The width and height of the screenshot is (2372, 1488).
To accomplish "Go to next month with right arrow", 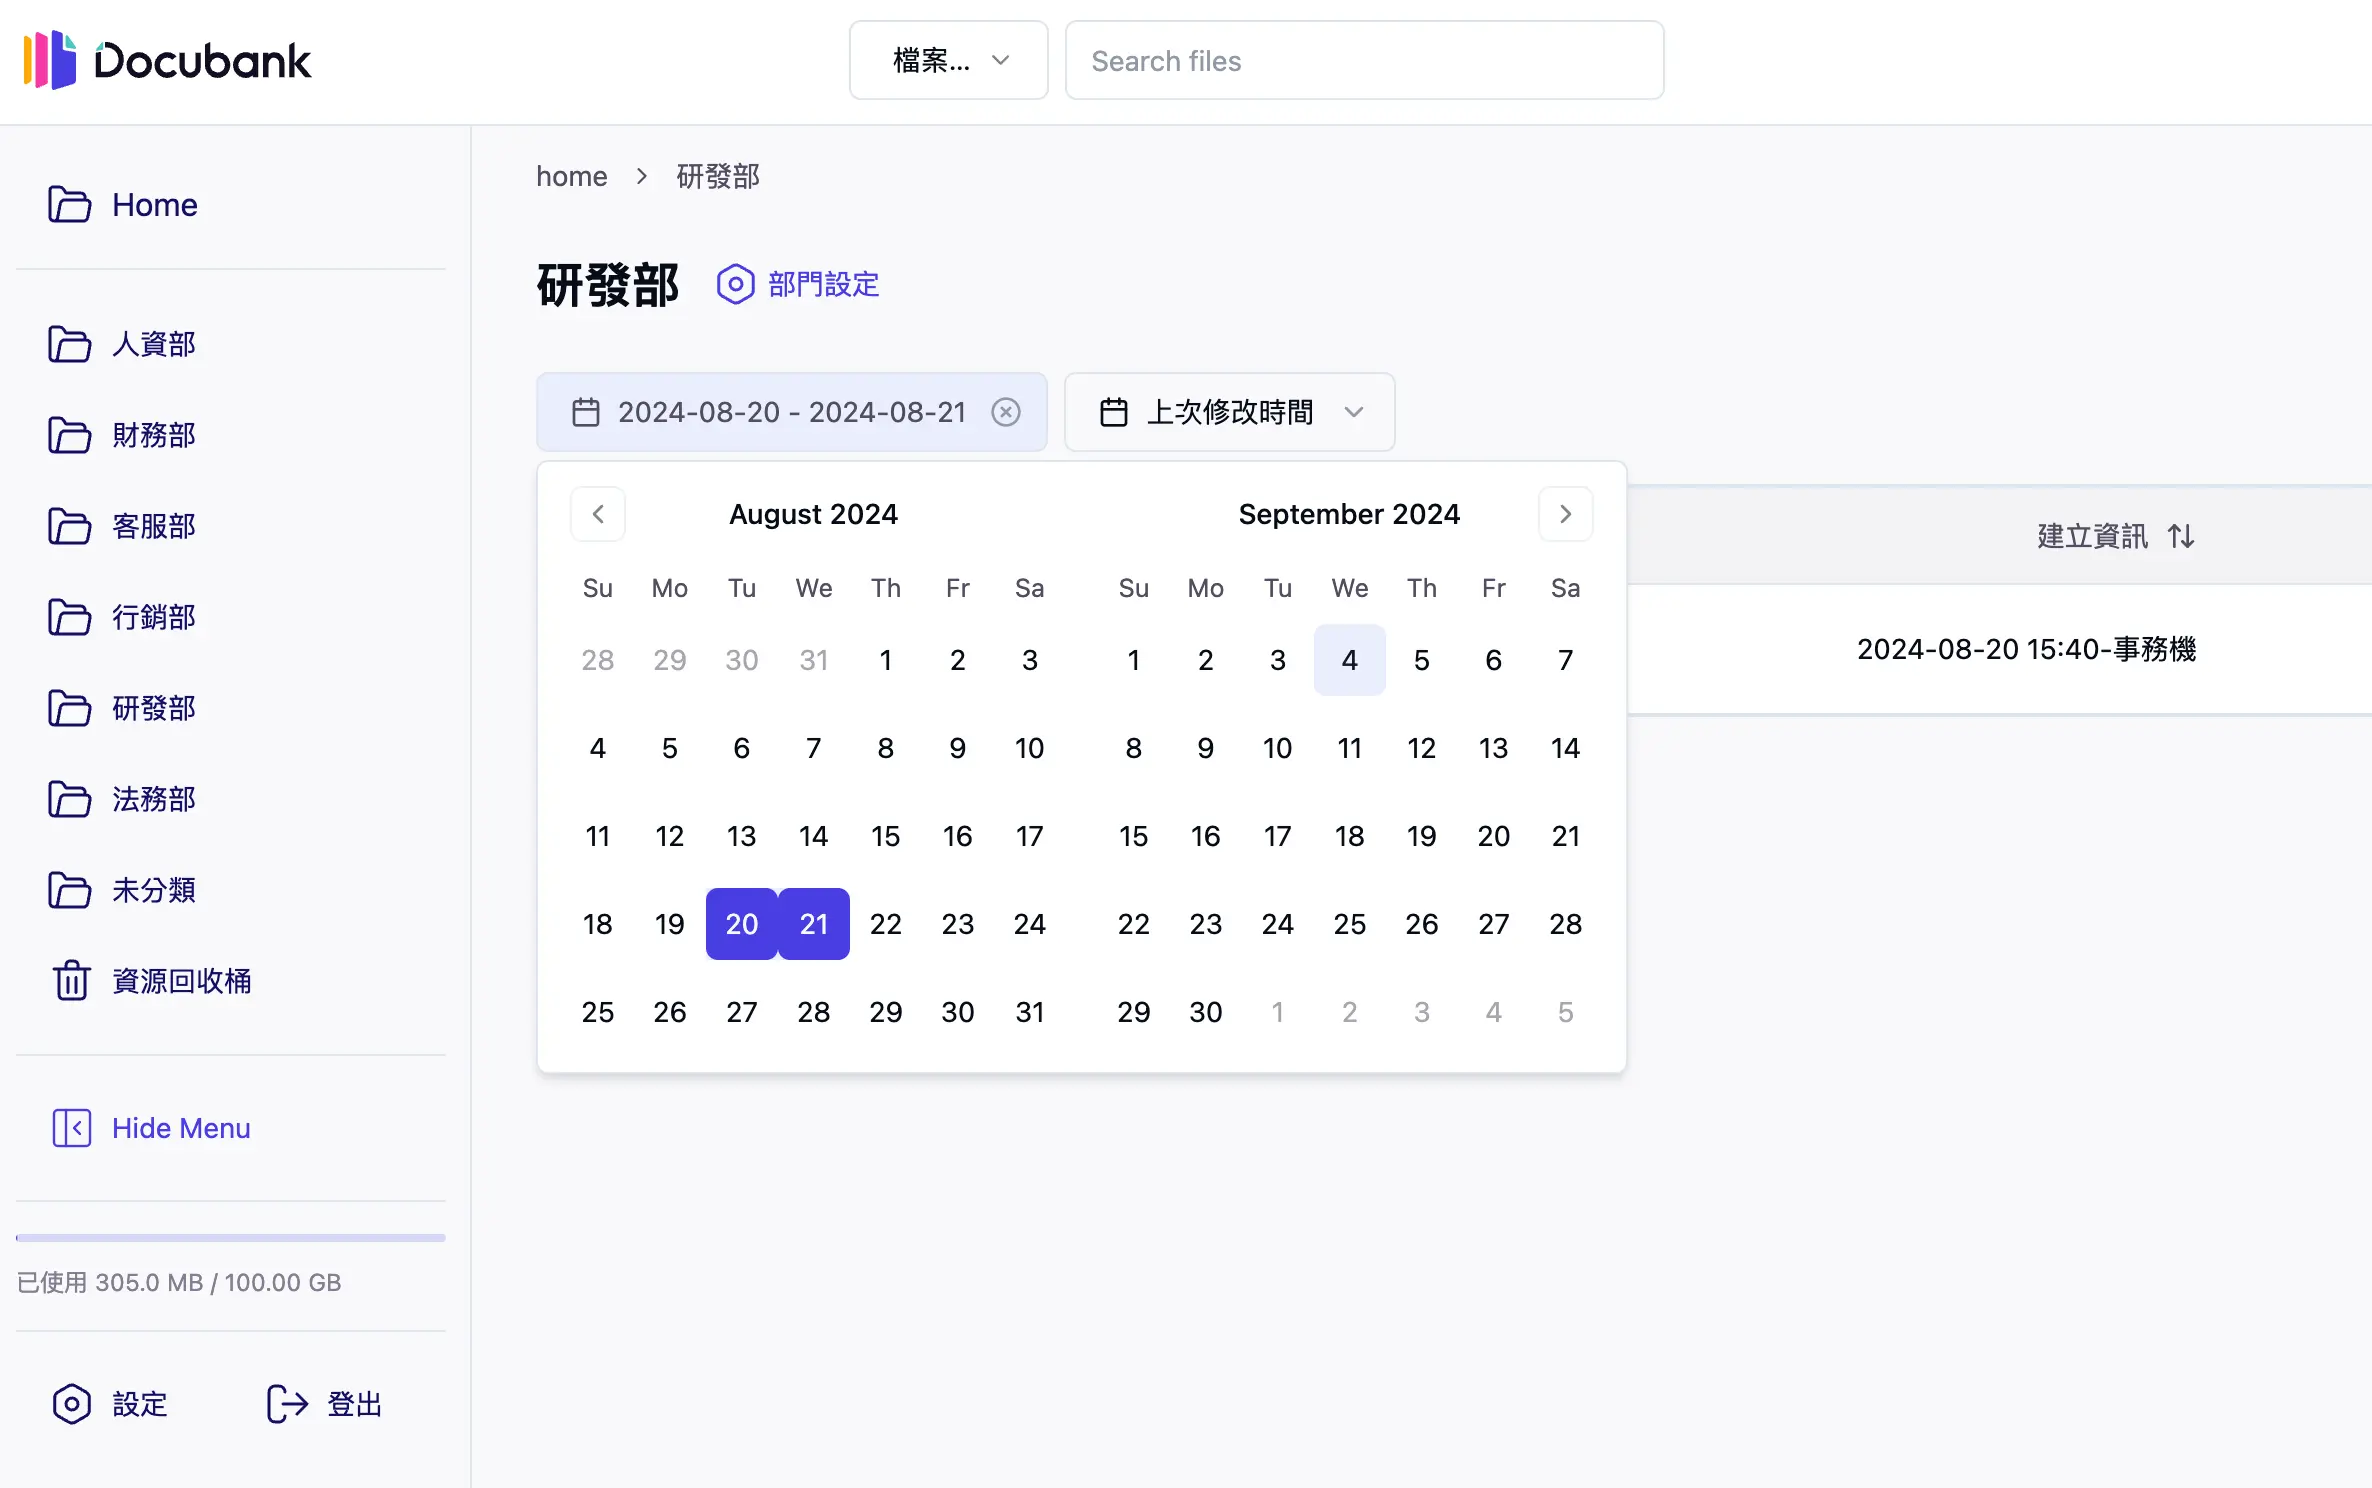I will 1565,513.
